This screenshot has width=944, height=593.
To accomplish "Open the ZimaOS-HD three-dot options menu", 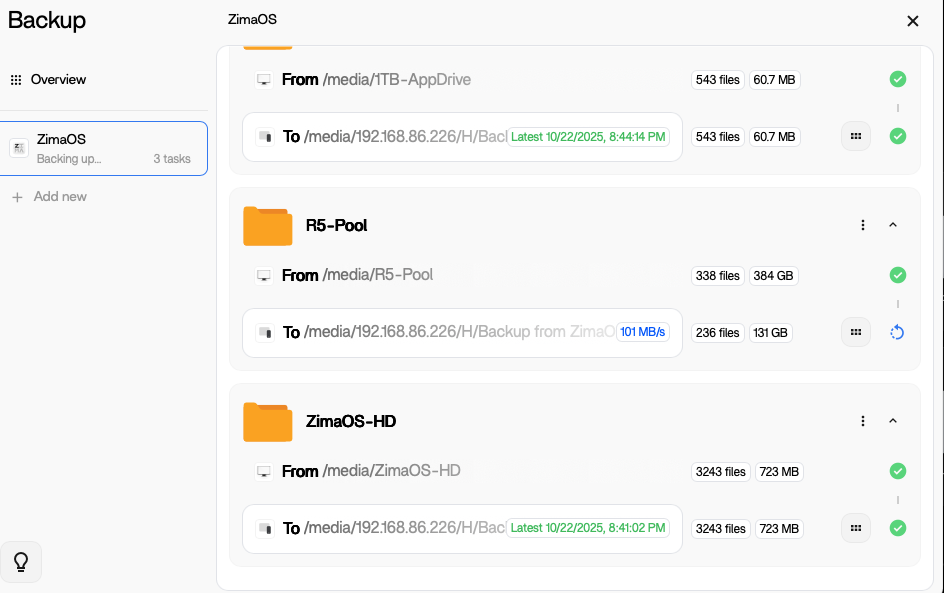I will (863, 421).
